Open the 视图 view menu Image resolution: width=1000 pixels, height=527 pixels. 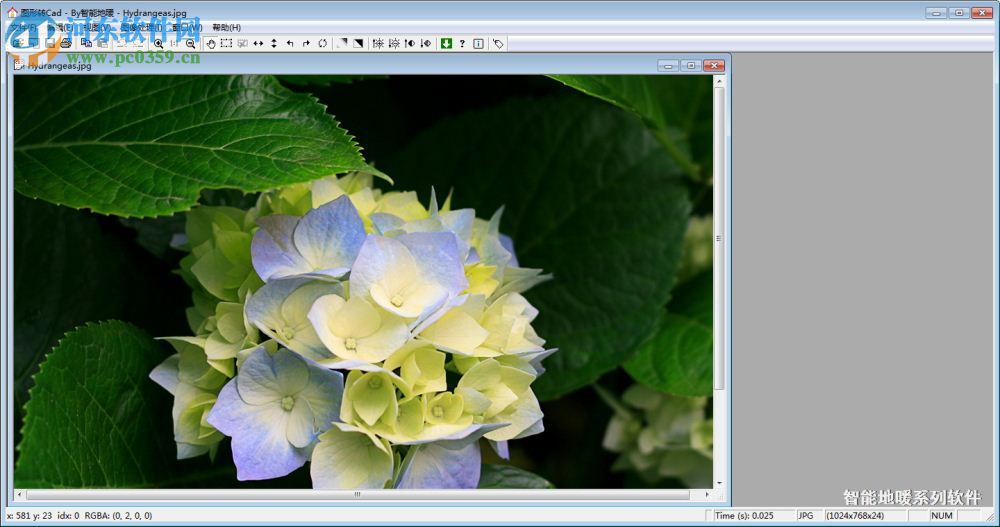96,27
